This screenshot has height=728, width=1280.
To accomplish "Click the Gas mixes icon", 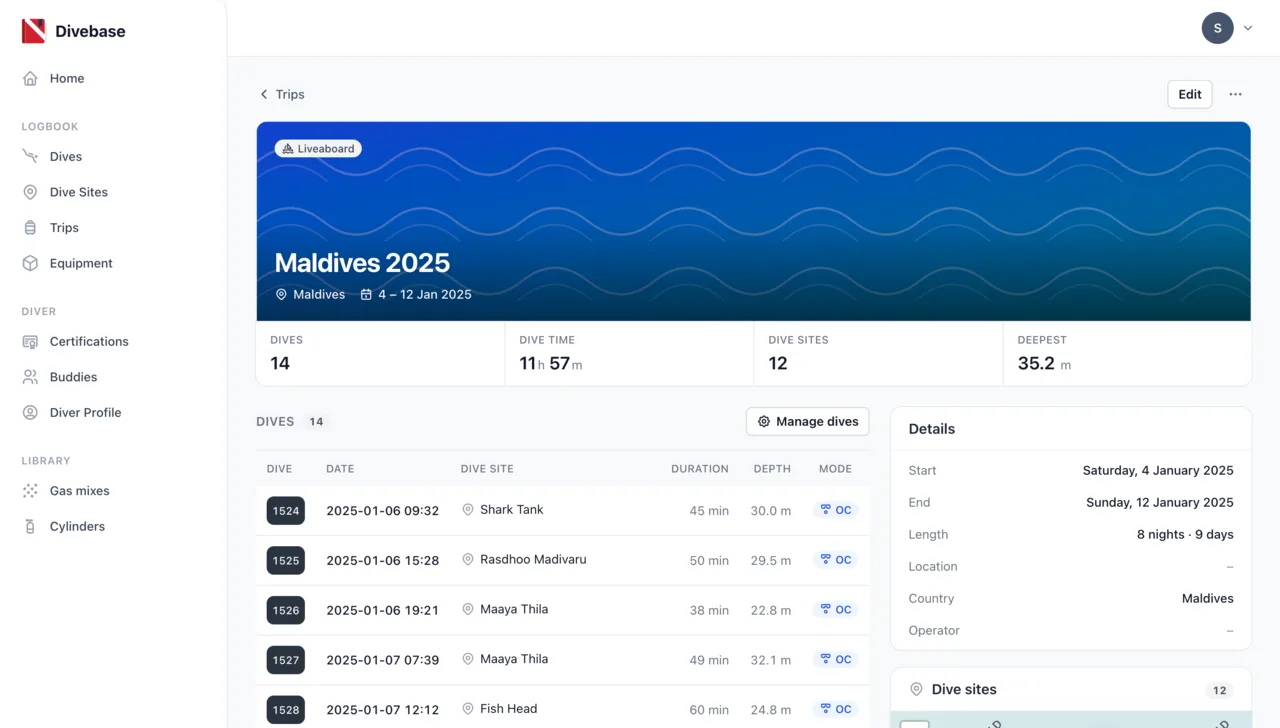I will (30, 491).
